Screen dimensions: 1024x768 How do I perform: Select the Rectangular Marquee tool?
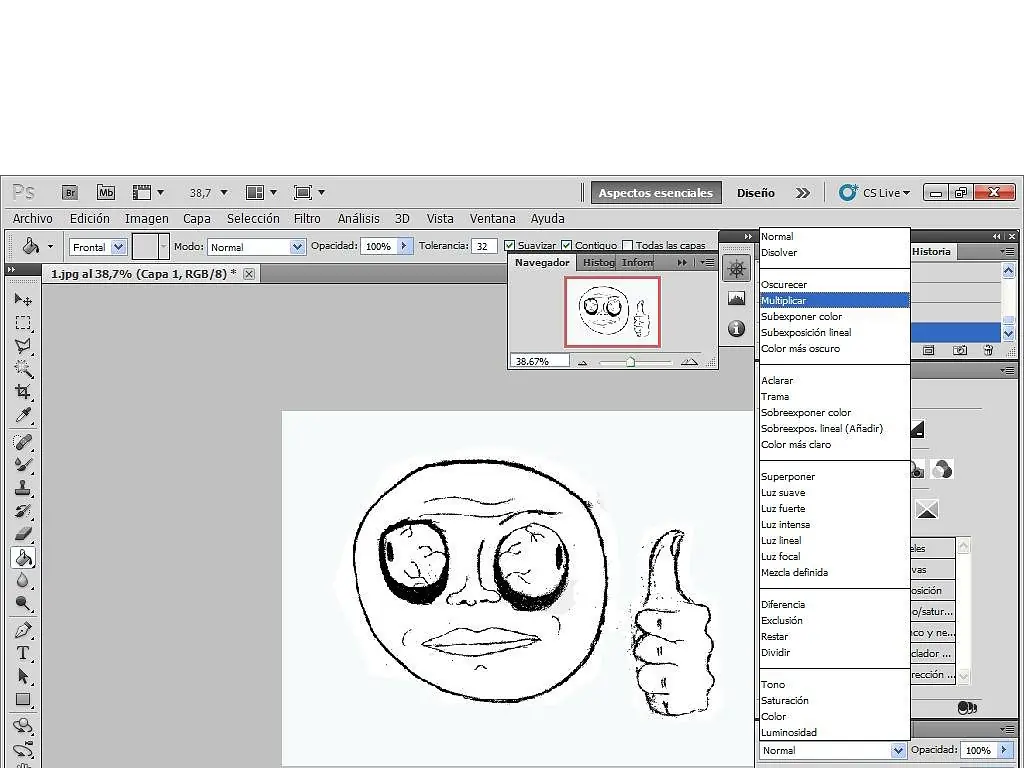click(23, 323)
